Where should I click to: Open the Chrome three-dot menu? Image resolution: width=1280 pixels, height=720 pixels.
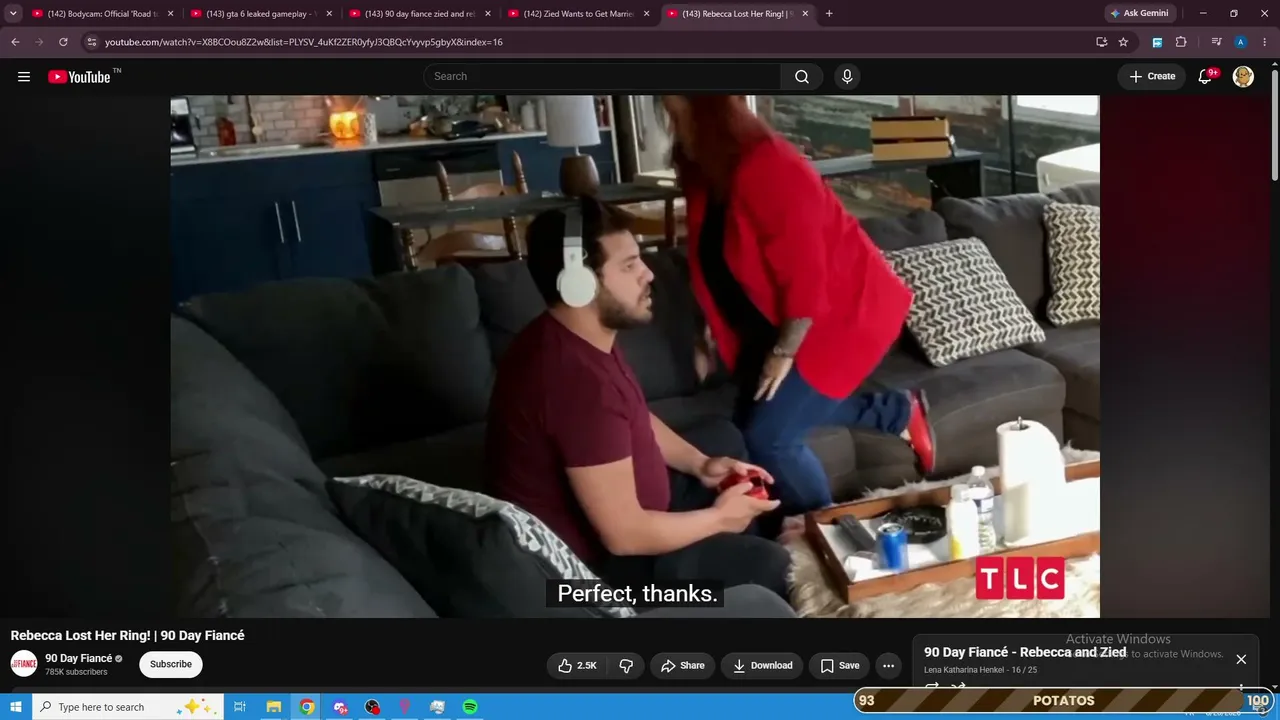pos(1264,42)
